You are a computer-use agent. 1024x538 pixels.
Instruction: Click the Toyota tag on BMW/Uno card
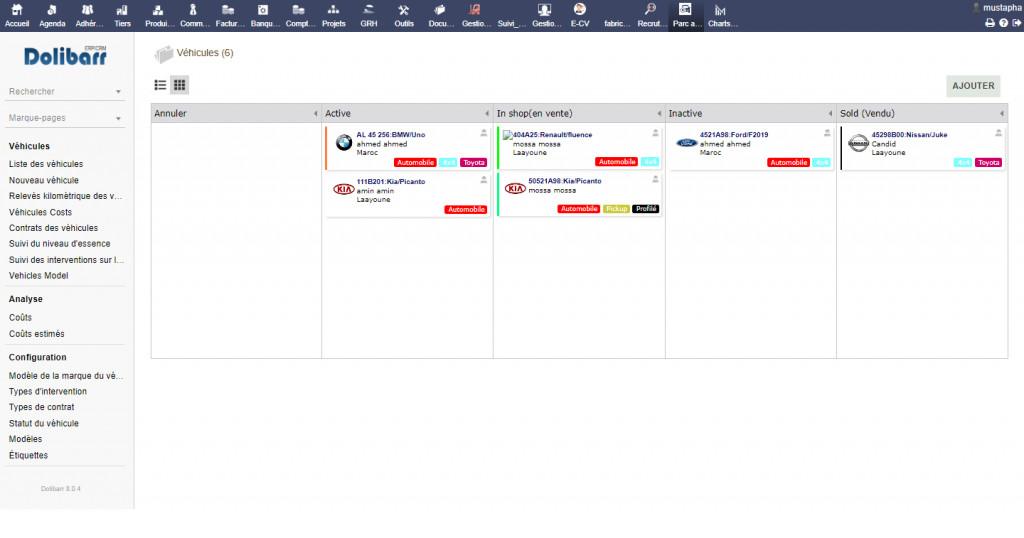(473, 163)
